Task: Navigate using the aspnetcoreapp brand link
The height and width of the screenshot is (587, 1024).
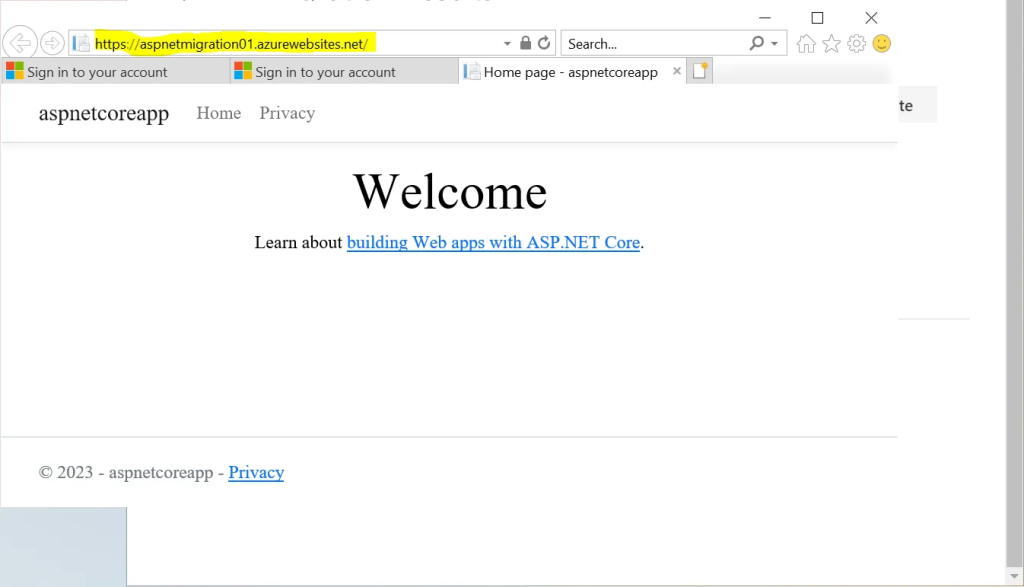Action: (x=103, y=113)
